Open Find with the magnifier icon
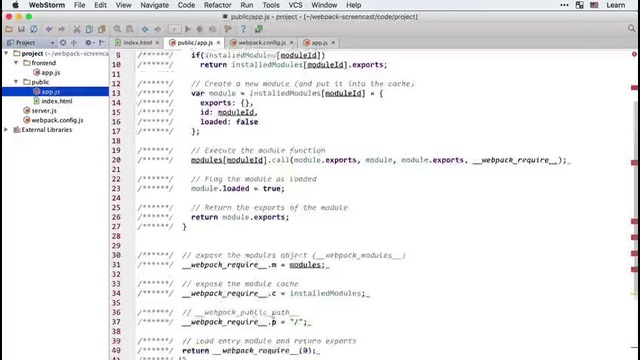Screen dimensions: 640x360 (117, 29)
